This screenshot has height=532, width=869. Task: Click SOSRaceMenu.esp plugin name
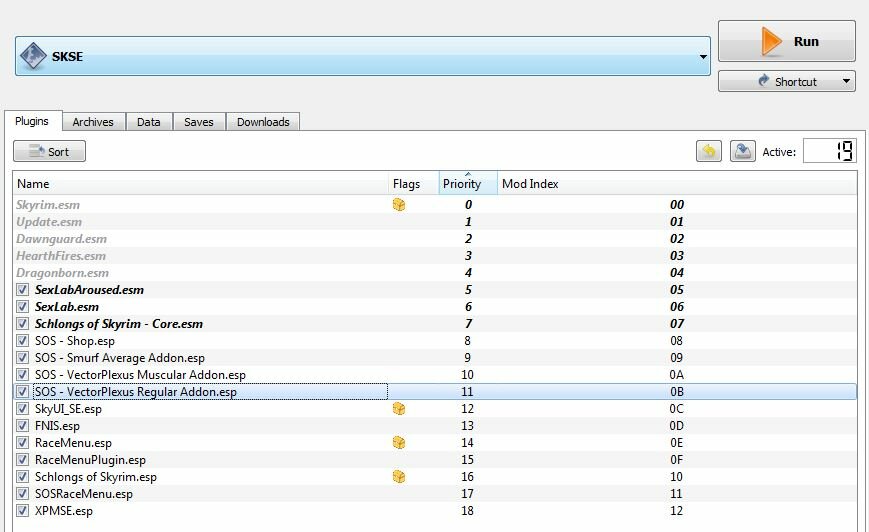pos(84,493)
